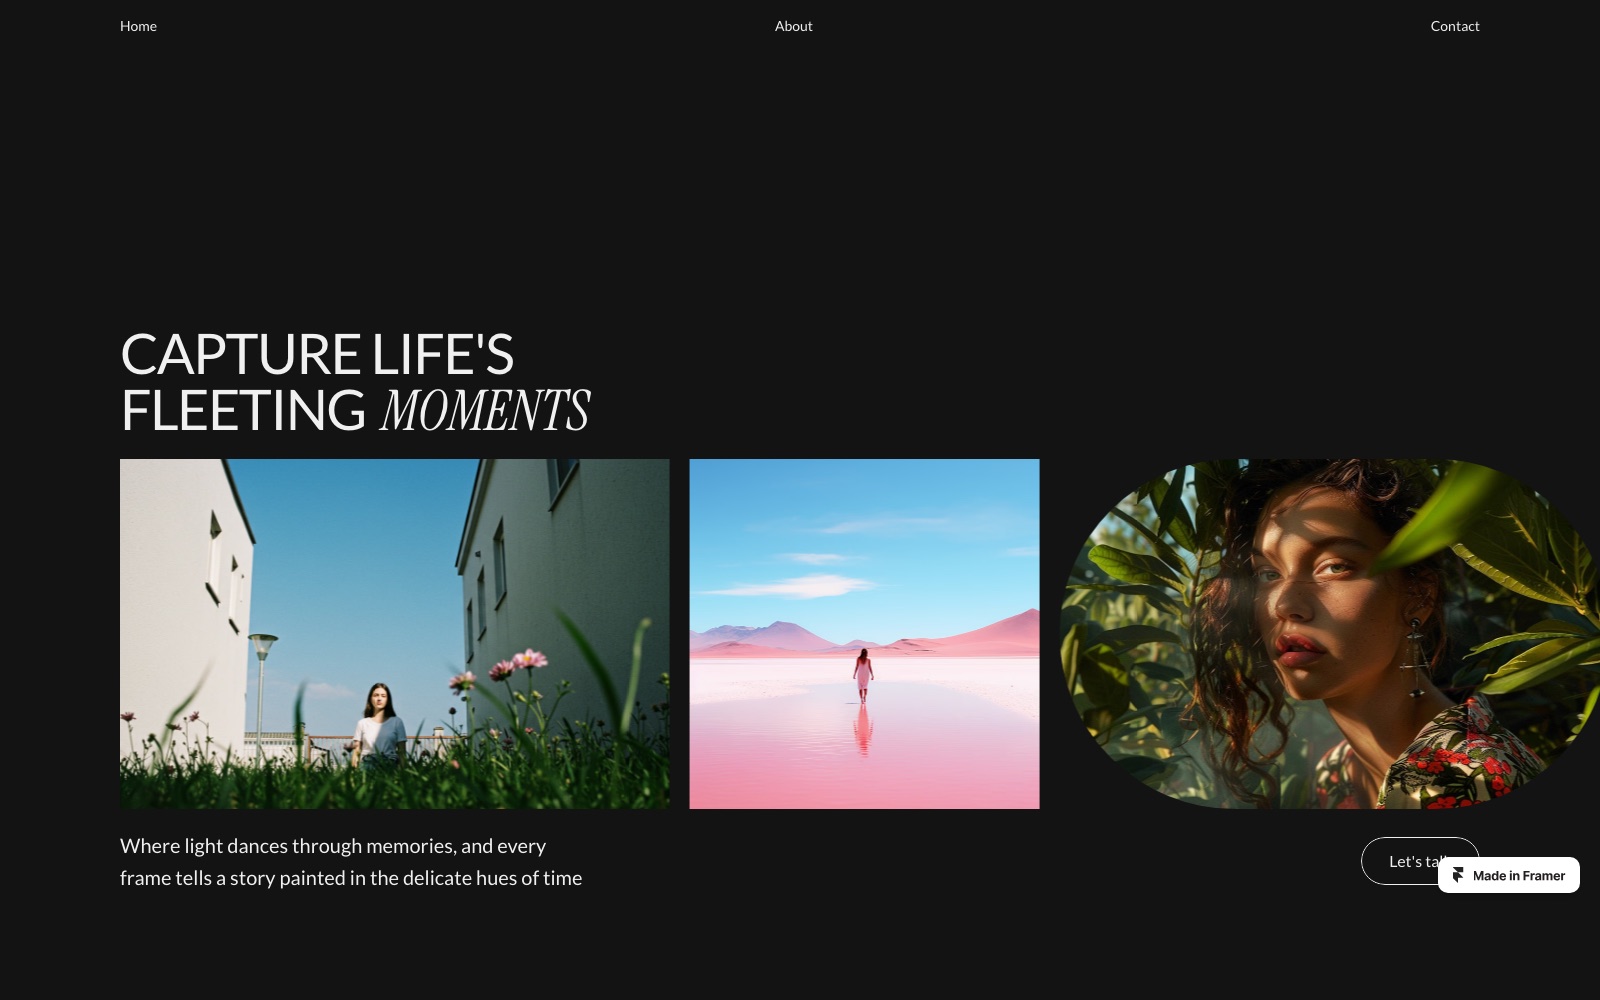The width and height of the screenshot is (1600, 1000).
Task: Click the word FLEETING in the heading
Action: coord(244,411)
